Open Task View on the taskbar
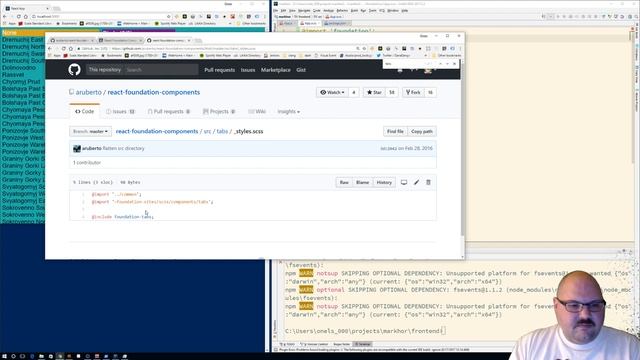 pyautogui.click(x=22, y=356)
